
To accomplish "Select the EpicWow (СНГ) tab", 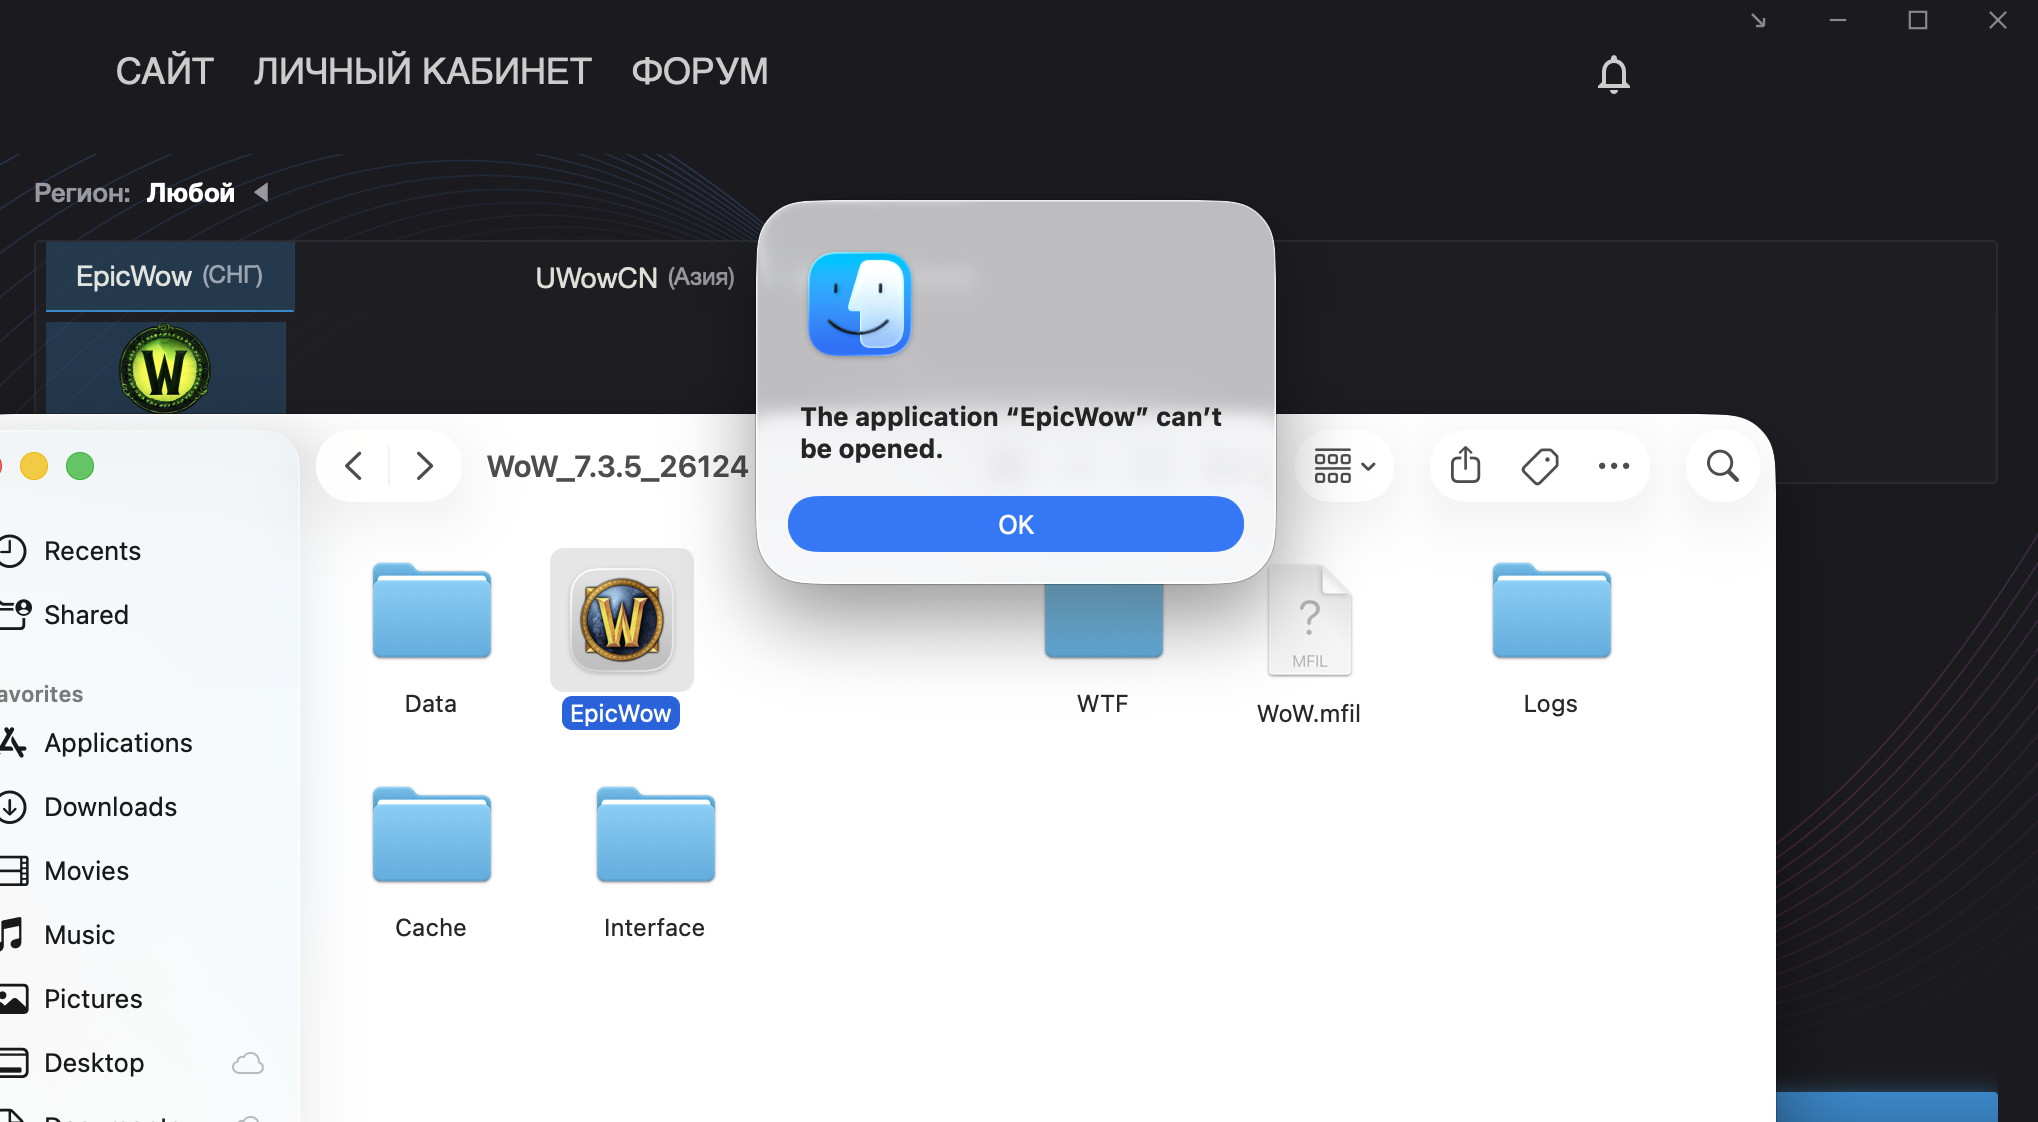I will click(169, 276).
